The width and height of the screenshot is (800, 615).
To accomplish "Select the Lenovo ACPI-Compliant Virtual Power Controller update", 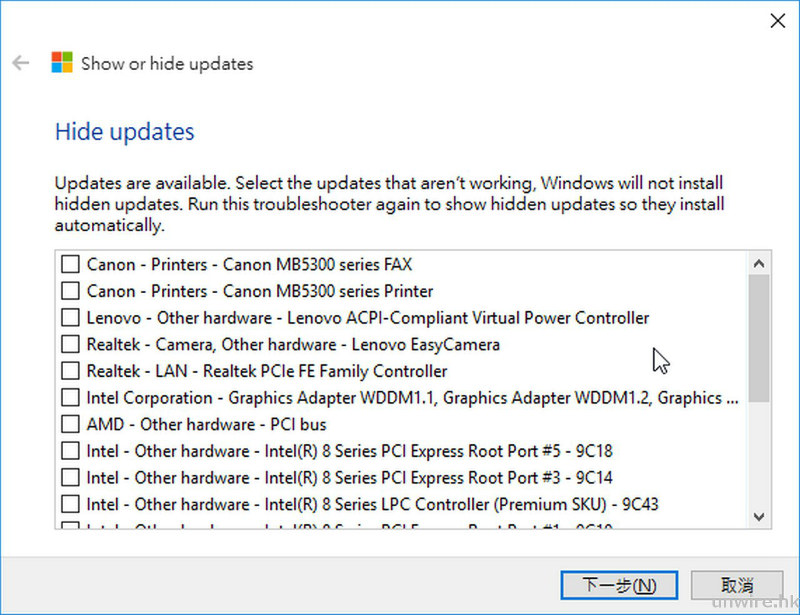I will click(69, 318).
